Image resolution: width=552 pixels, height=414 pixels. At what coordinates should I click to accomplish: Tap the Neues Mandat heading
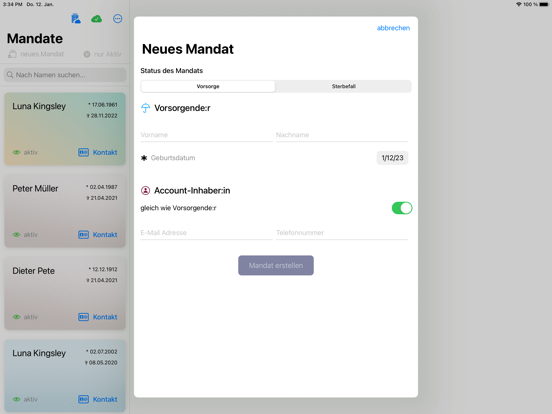point(188,49)
